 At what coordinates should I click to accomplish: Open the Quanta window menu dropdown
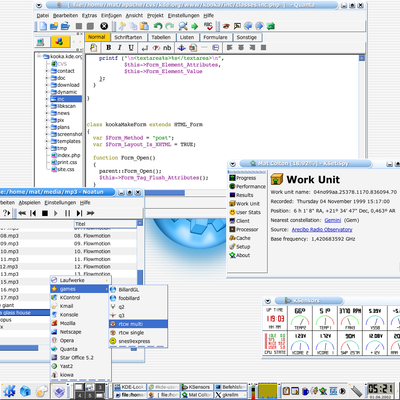pyautogui.click(x=39, y=6)
